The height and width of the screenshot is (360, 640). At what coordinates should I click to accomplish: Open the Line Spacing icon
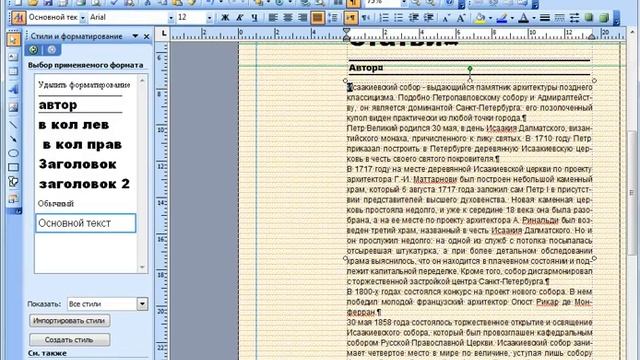(333, 18)
